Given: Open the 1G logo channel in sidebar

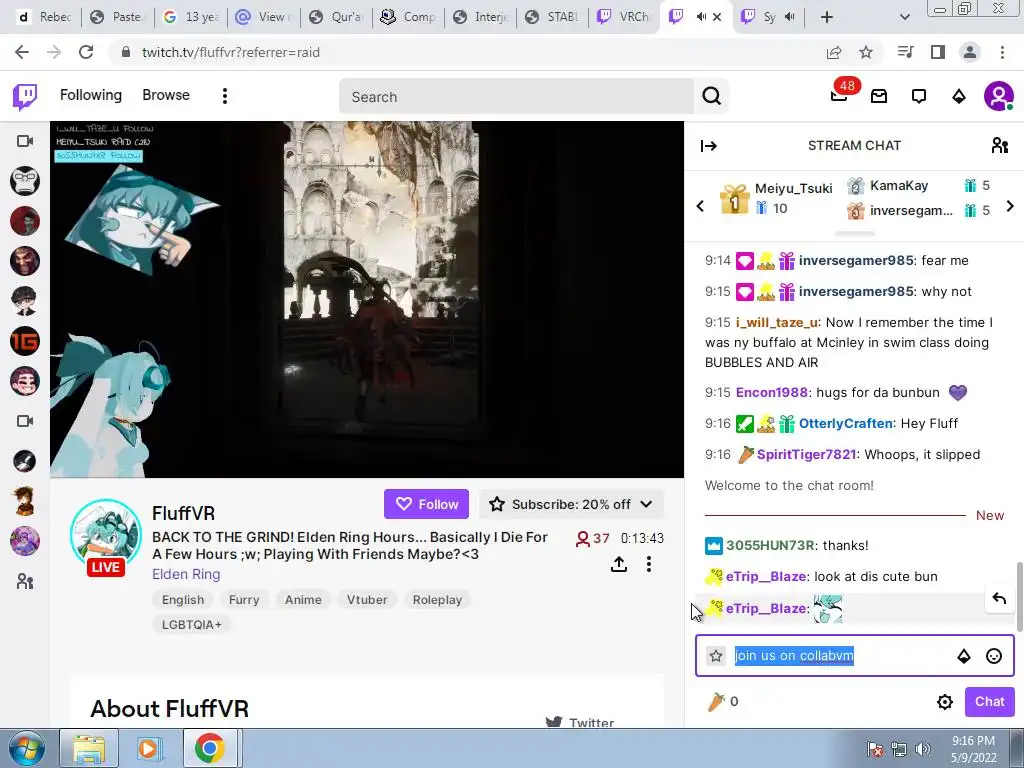Looking at the screenshot, I should point(25,341).
